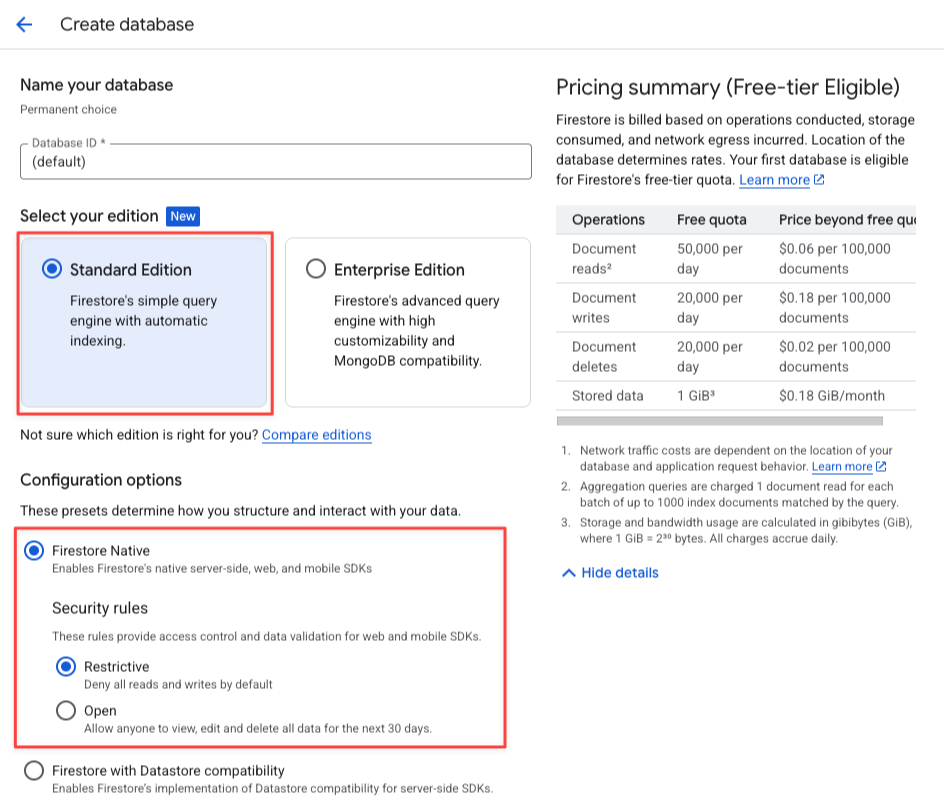Click the Free quota column header
944x811 pixels.
[x=711, y=220]
